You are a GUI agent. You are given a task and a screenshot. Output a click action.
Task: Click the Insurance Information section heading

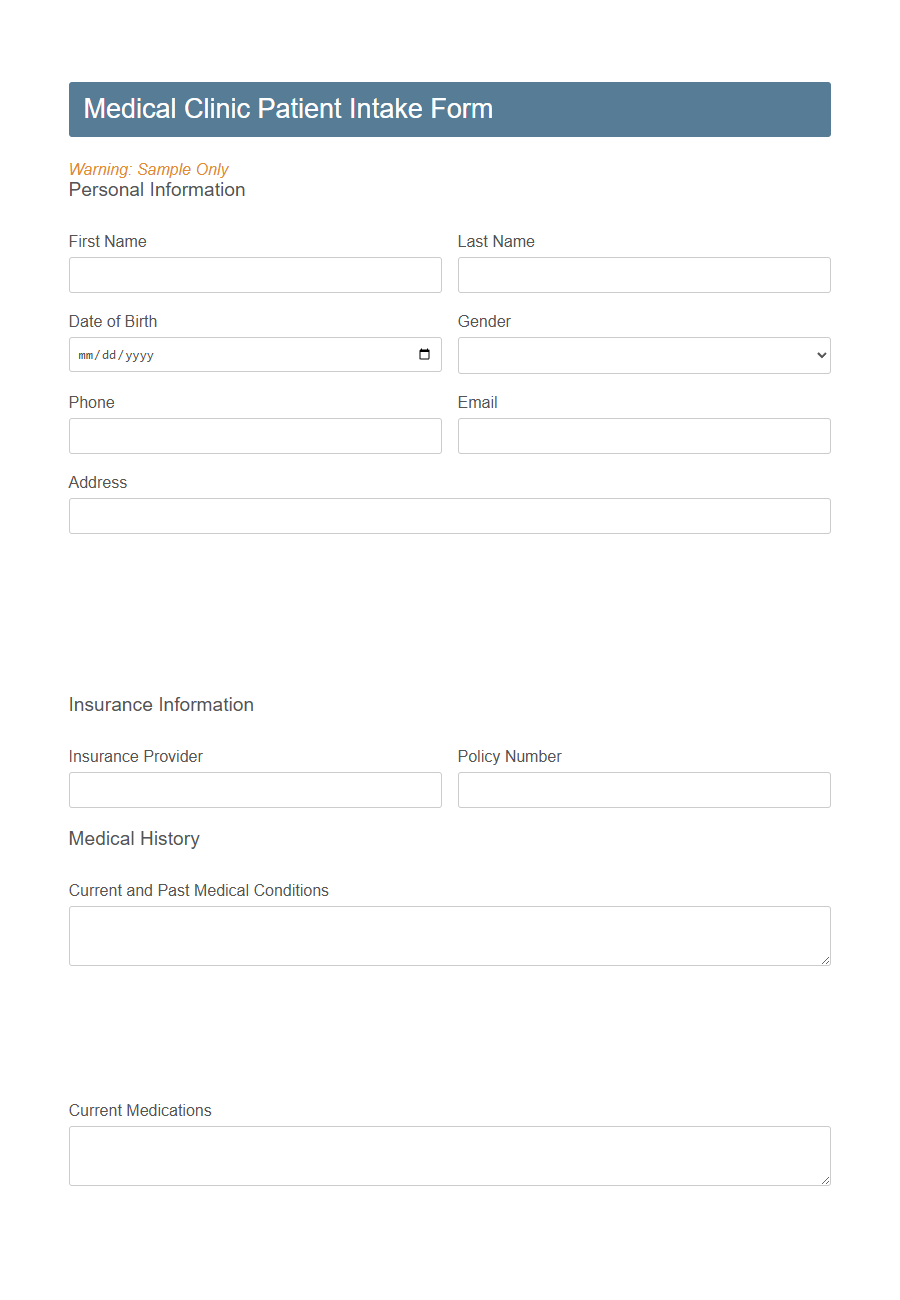(161, 705)
